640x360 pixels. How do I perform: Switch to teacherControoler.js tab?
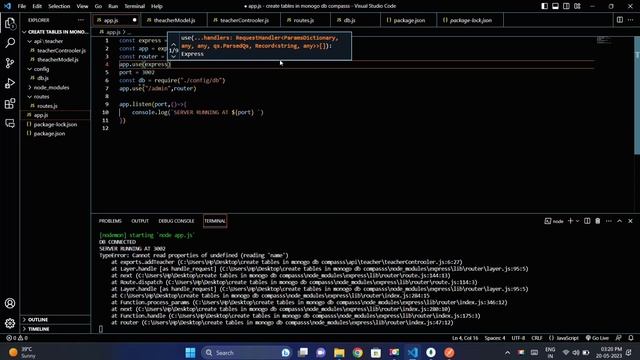tap(243, 20)
